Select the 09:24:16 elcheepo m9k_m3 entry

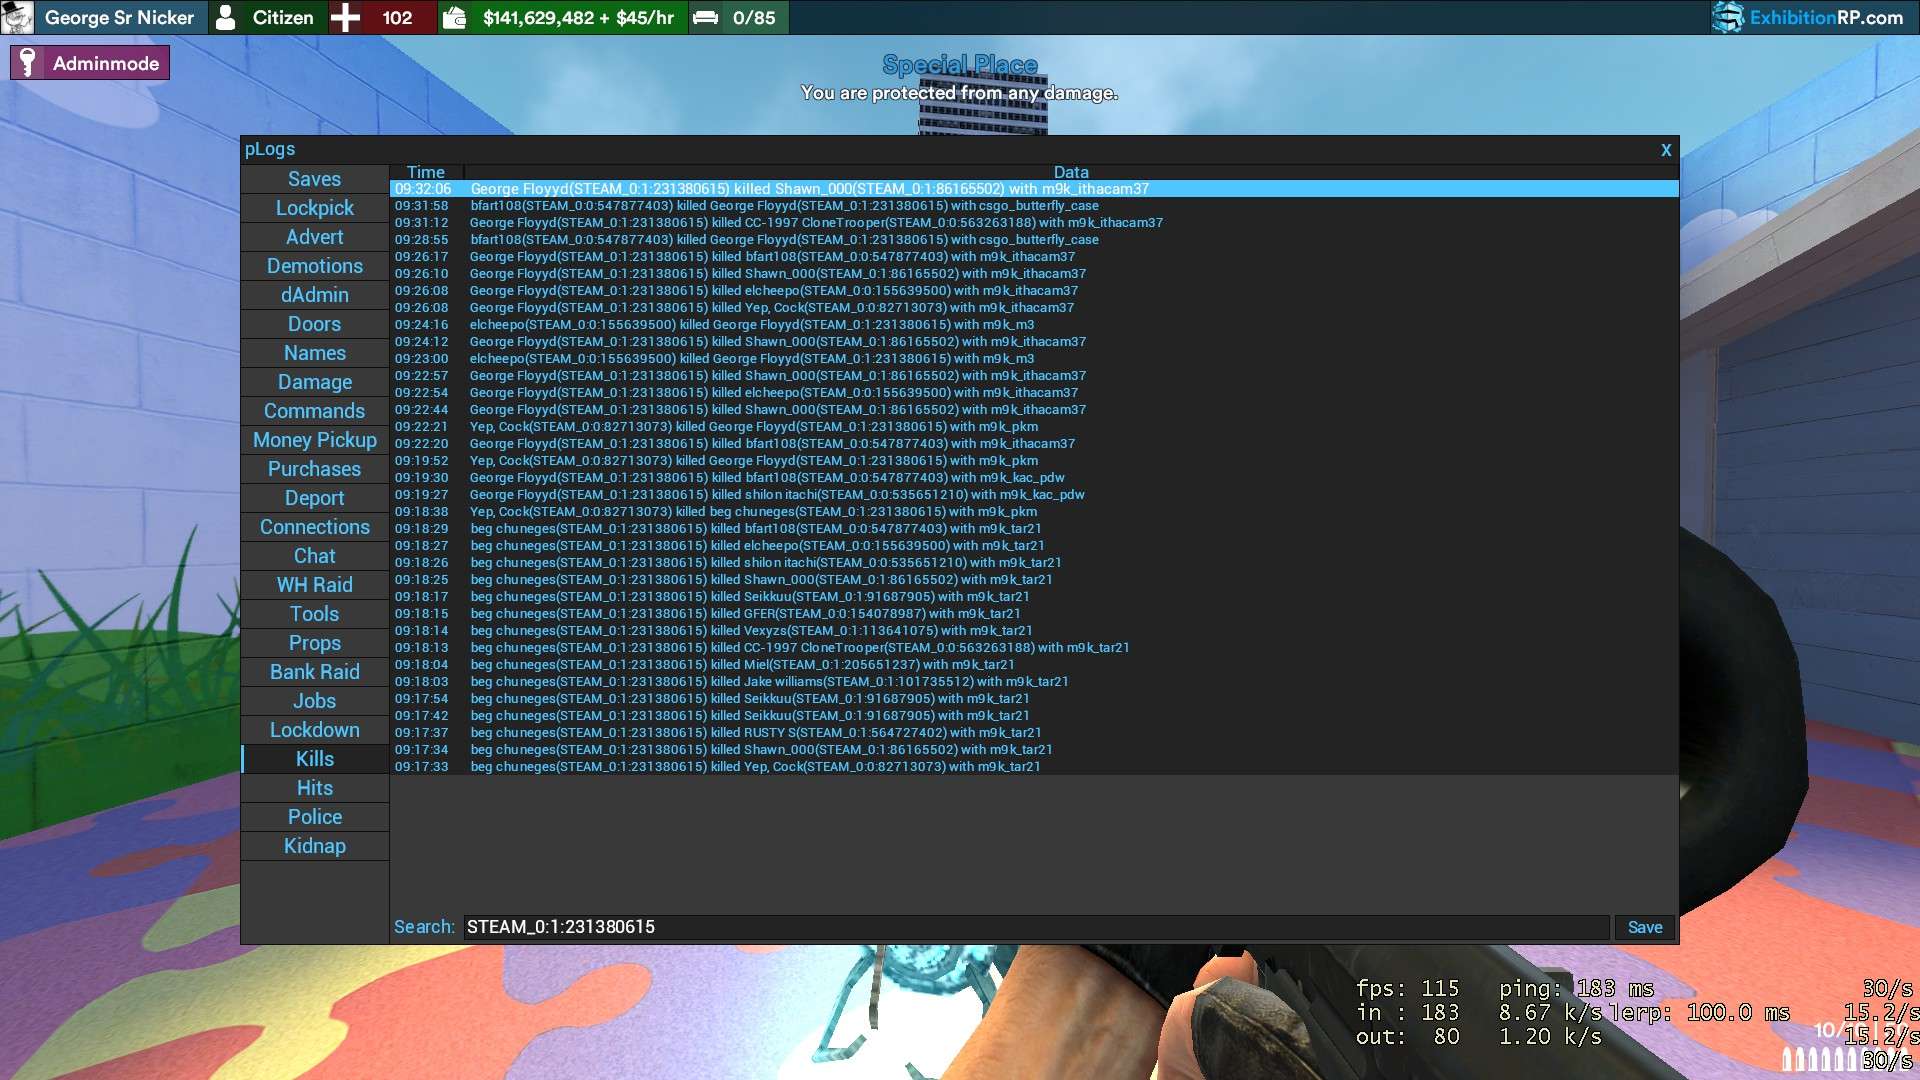pyautogui.click(x=1034, y=325)
